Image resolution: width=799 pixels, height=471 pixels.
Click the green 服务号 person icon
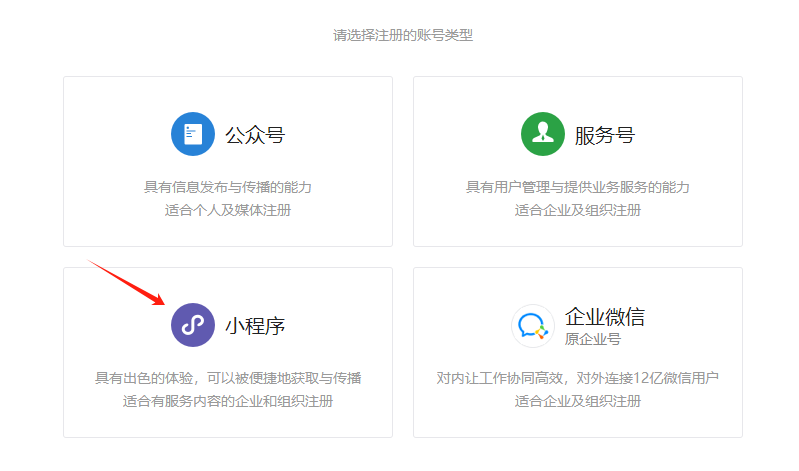[x=543, y=134]
